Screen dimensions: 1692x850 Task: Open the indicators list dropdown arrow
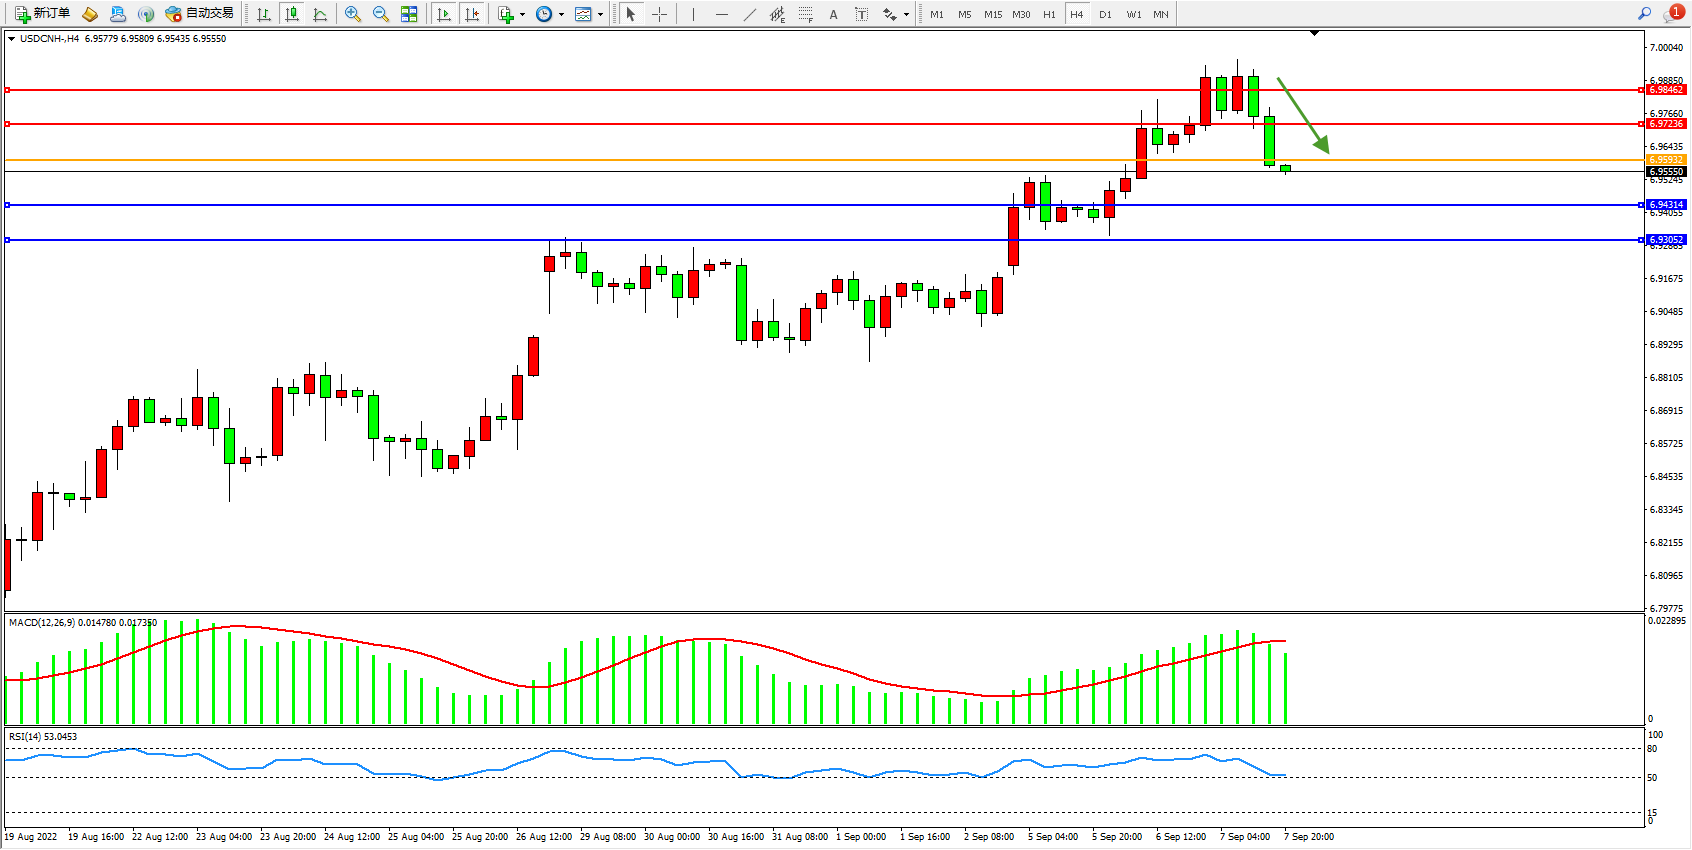pos(522,14)
